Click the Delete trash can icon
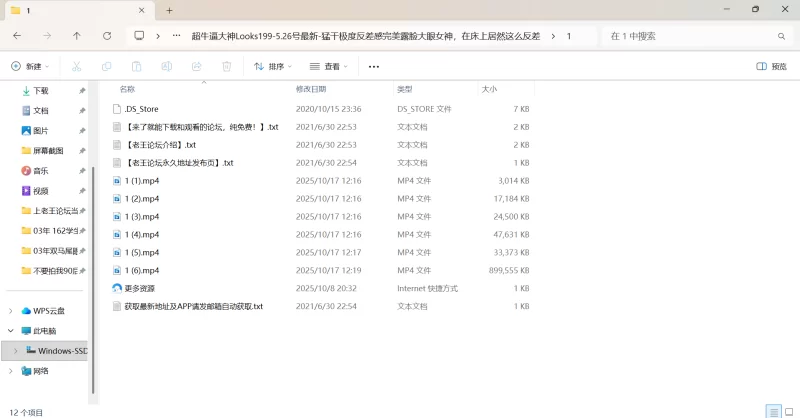 [x=227, y=66]
